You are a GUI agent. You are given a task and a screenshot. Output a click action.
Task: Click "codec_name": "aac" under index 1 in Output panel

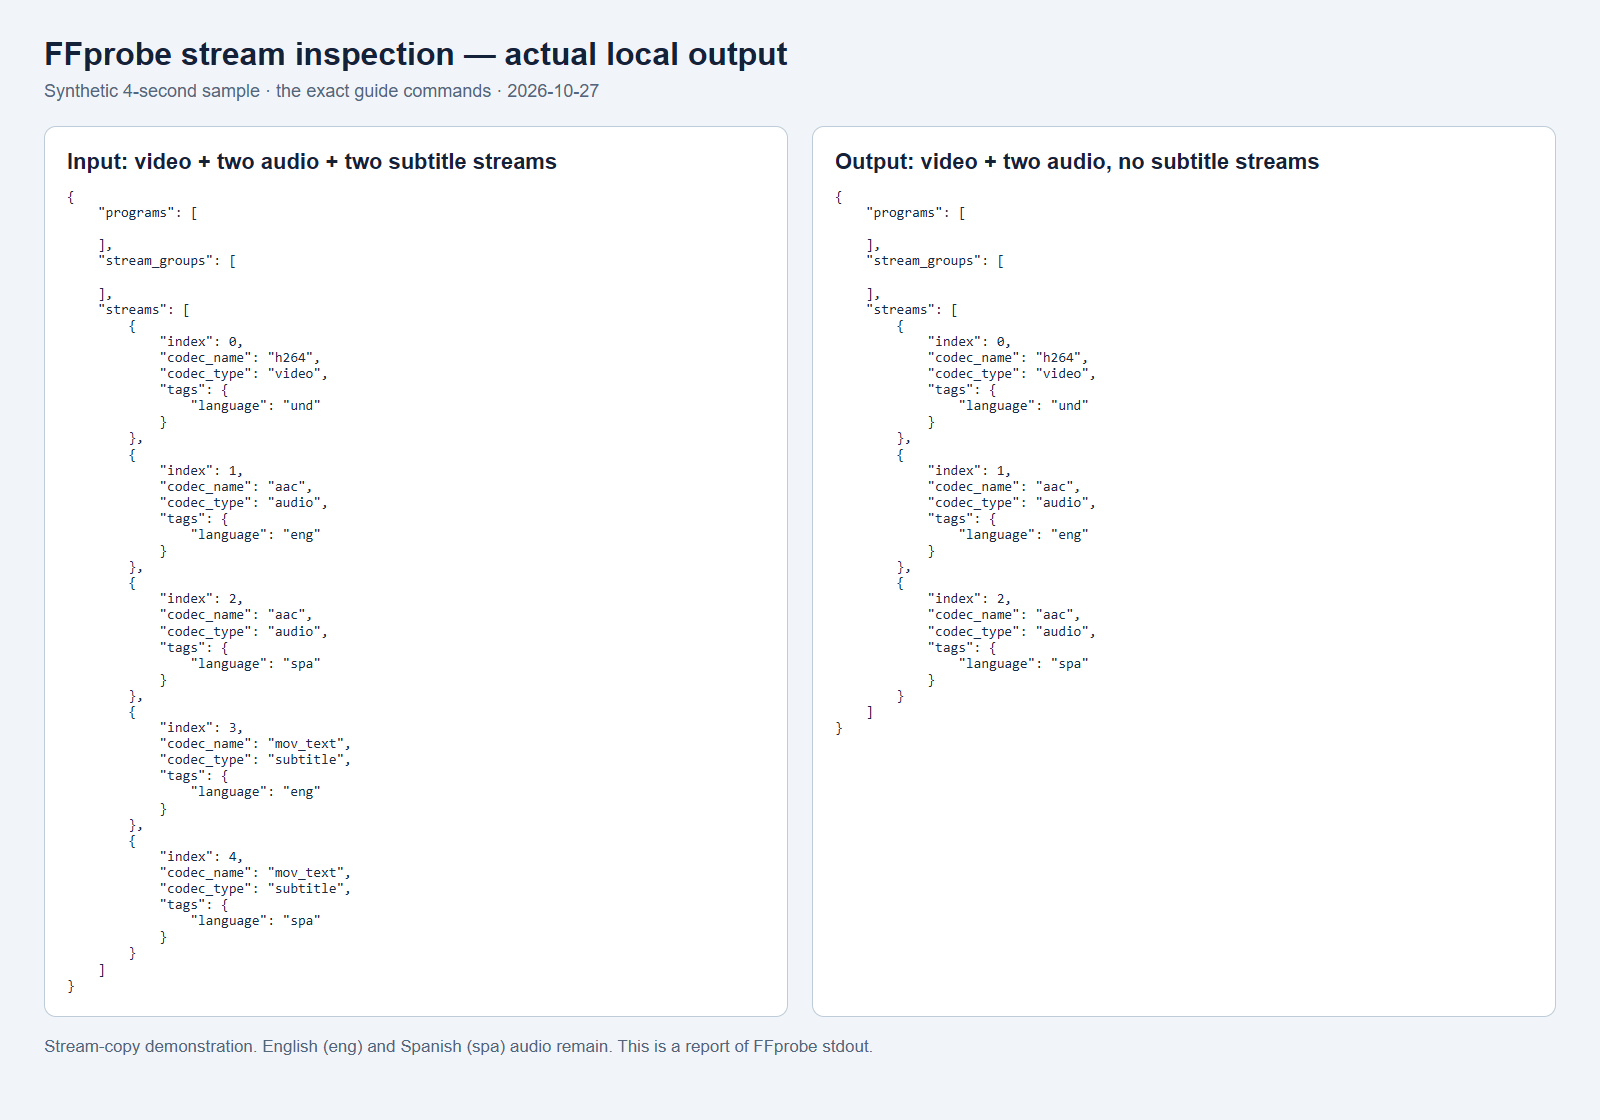1004,487
